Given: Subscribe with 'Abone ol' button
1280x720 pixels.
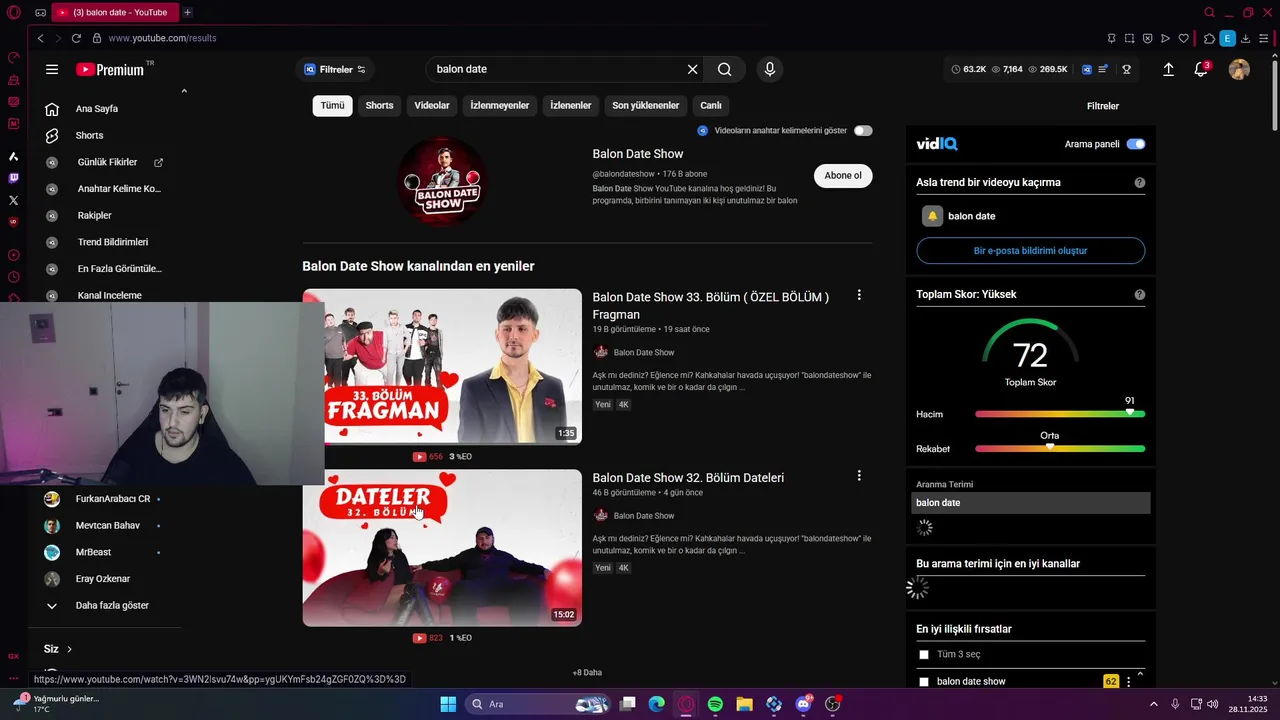Looking at the screenshot, I should [843, 175].
